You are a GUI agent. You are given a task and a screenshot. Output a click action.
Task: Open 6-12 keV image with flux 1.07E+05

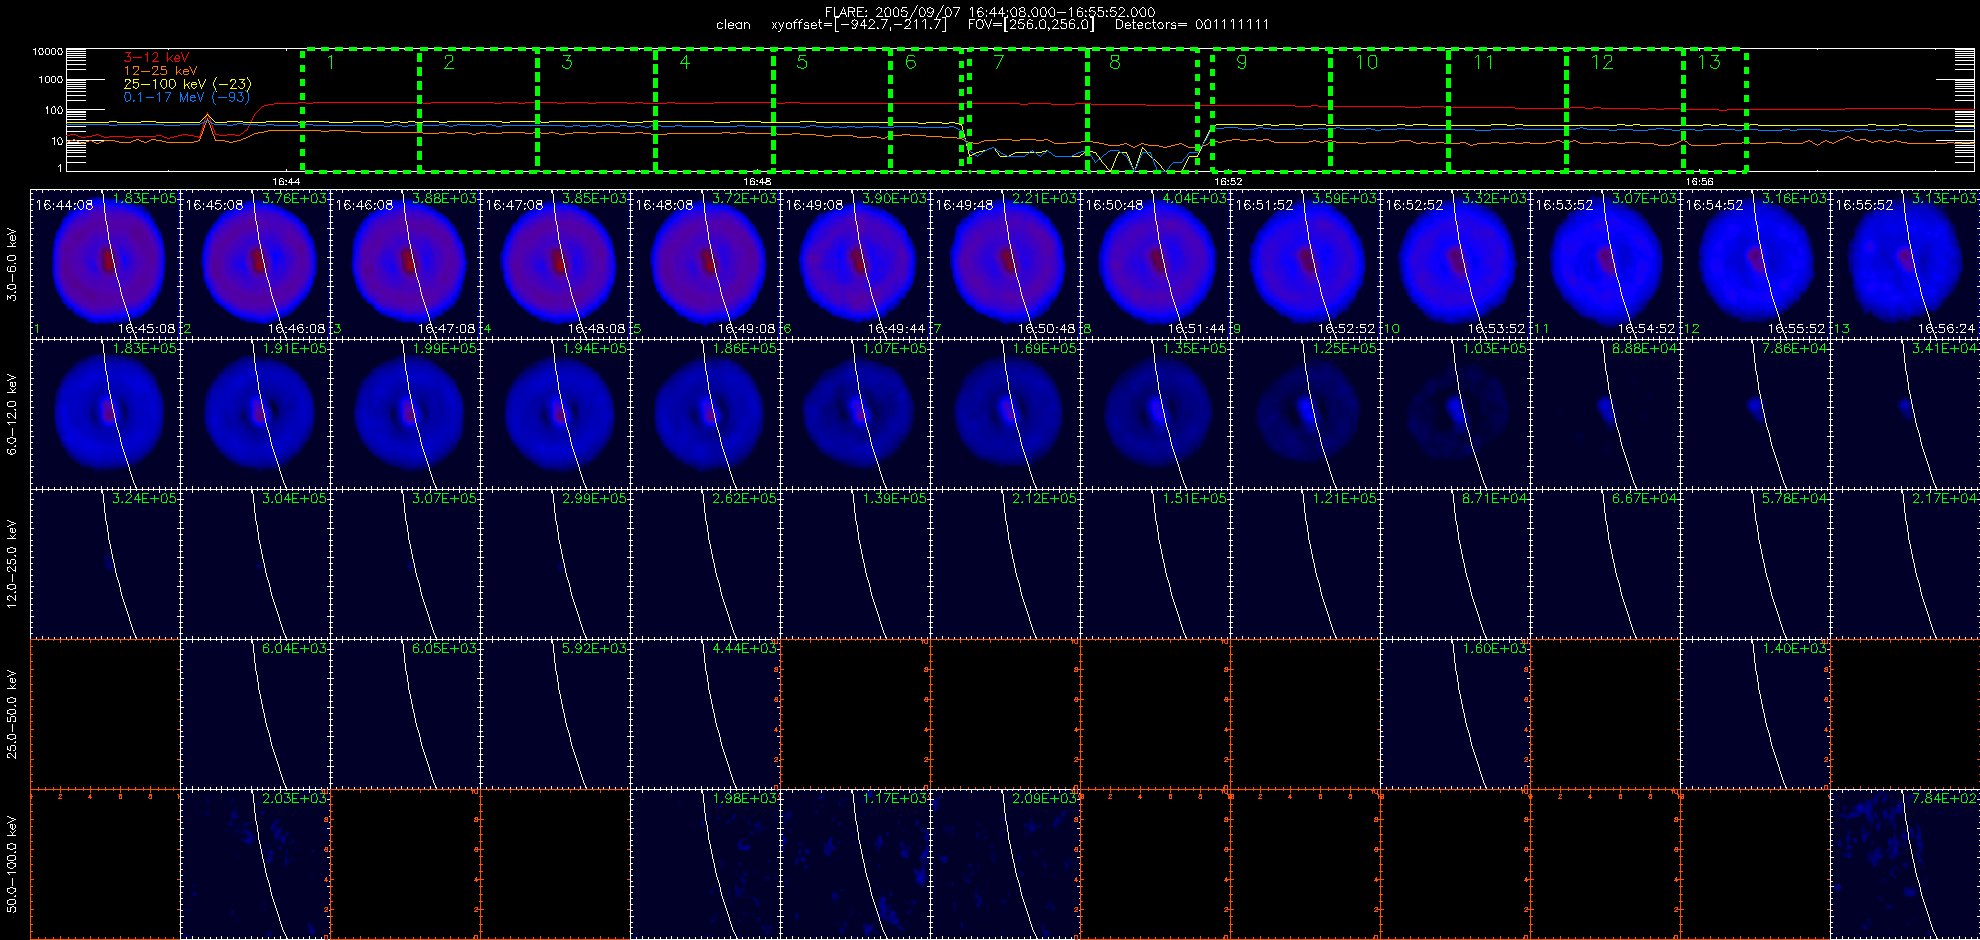(856, 413)
